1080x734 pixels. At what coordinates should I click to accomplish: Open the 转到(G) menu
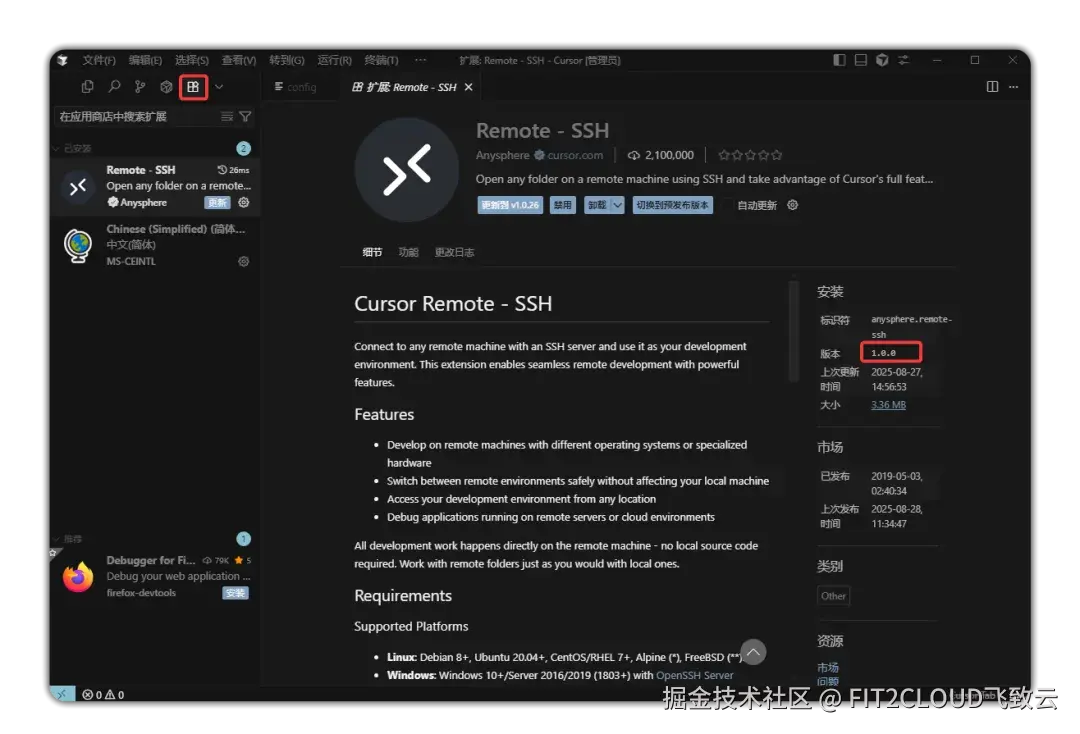tap(287, 61)
